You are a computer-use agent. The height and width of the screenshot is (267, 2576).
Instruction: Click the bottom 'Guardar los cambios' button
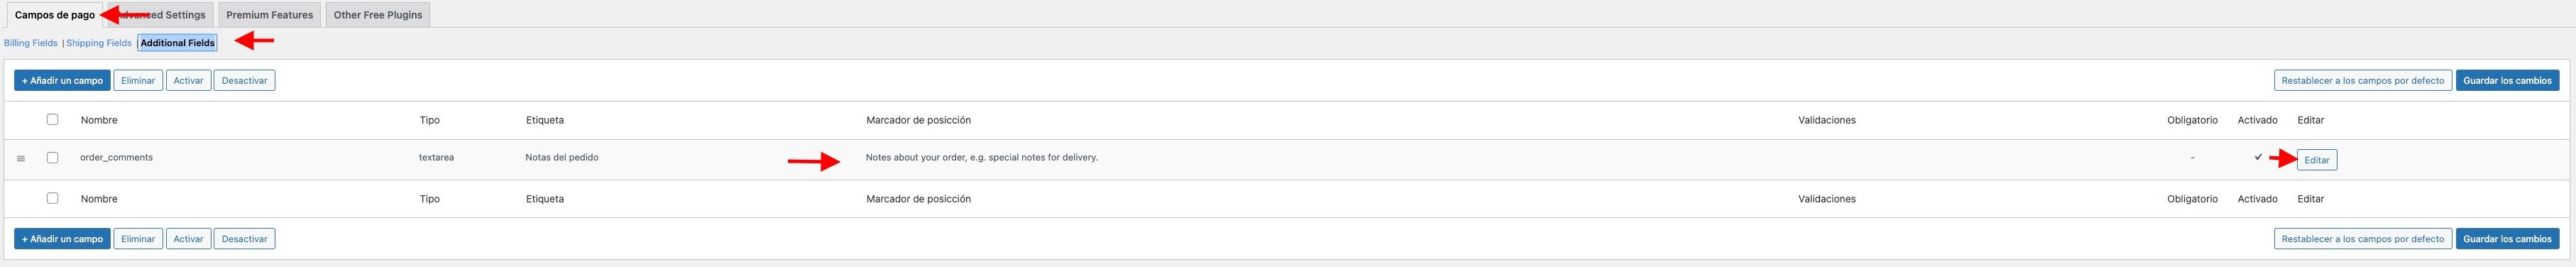coord(2507,239)
